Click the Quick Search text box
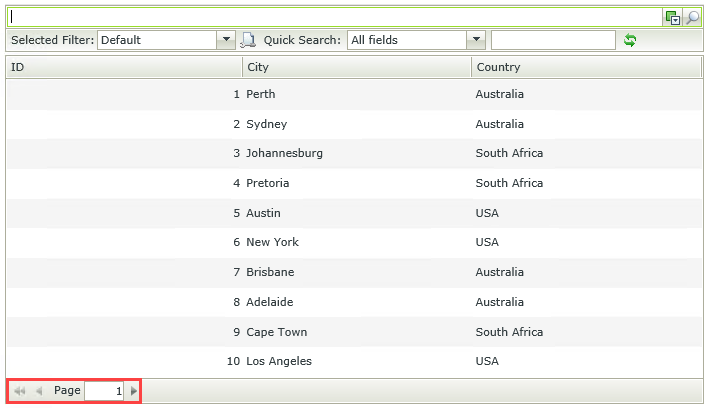708x408 pixels. 553,40
